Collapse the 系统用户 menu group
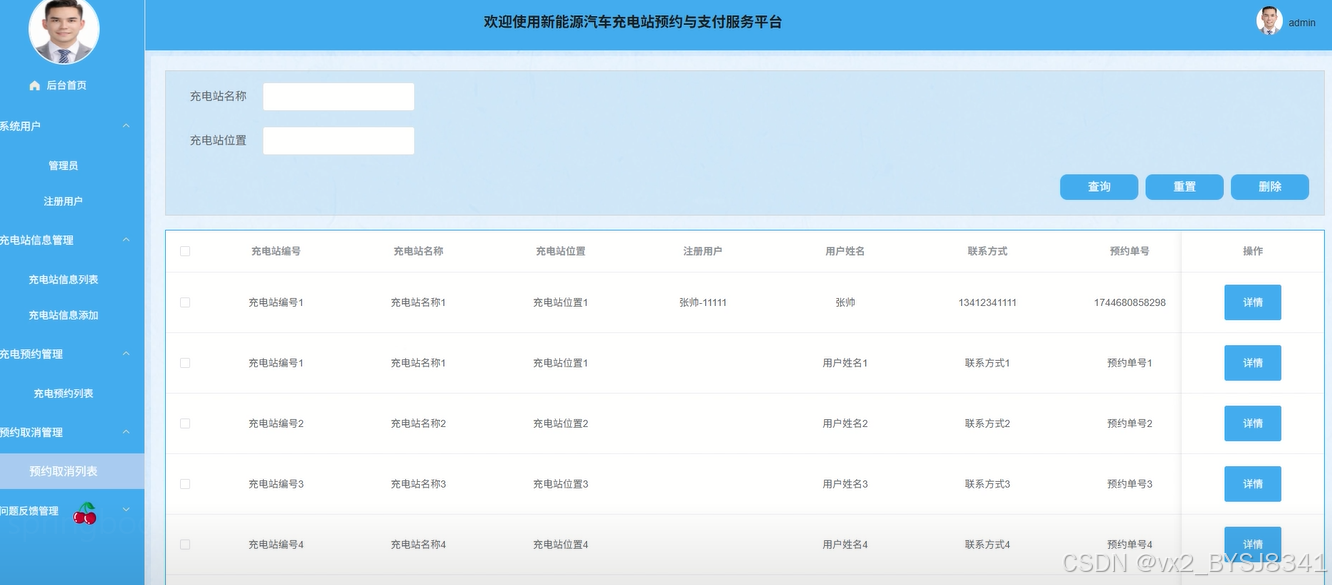The width and height of the screenshot is (1332, 585). point(126,126)
